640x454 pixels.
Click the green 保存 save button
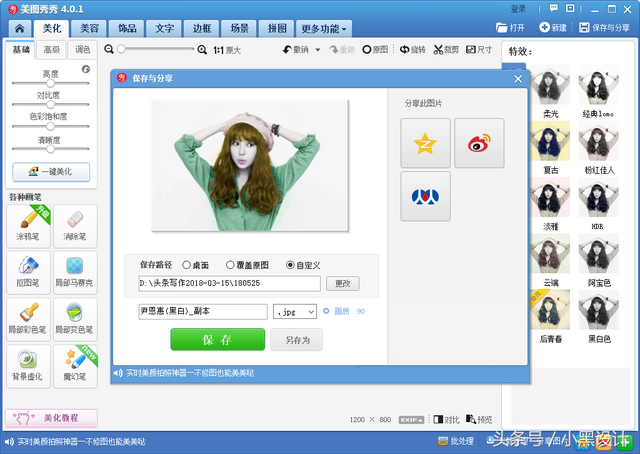click(x=218, y=340)
